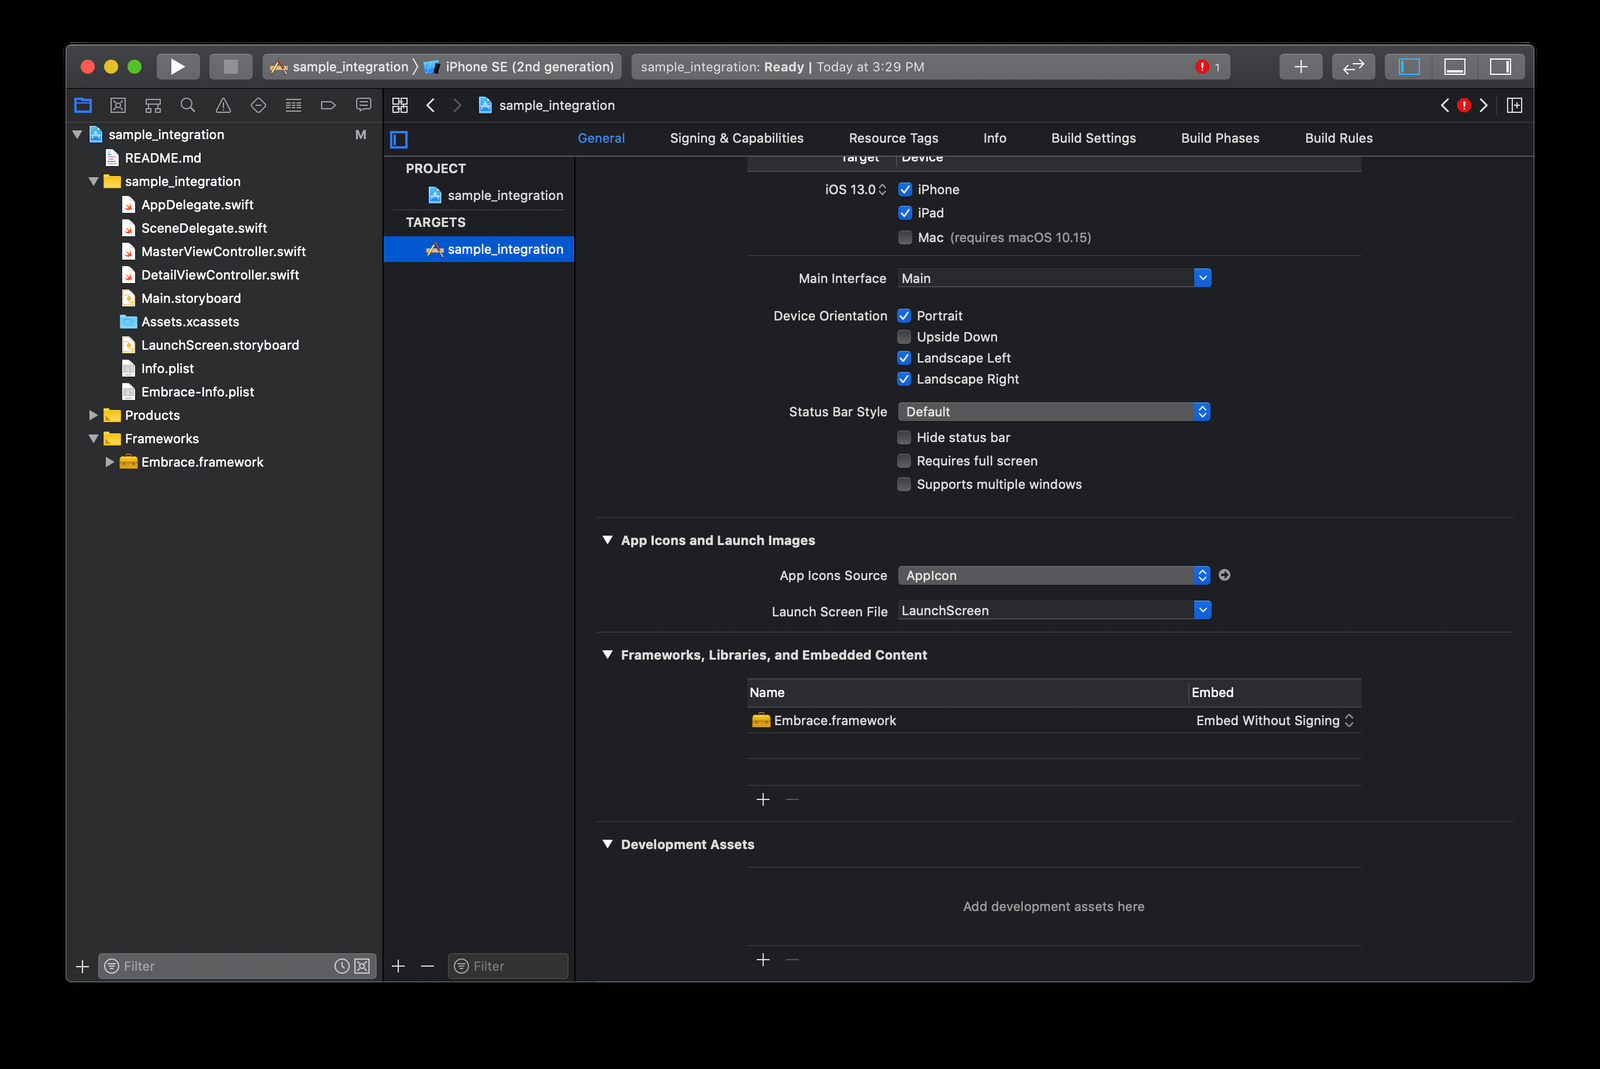This screenshot has width=1600, height=1069.
Task: Show only source-controlled files filter
Action: 362,966
